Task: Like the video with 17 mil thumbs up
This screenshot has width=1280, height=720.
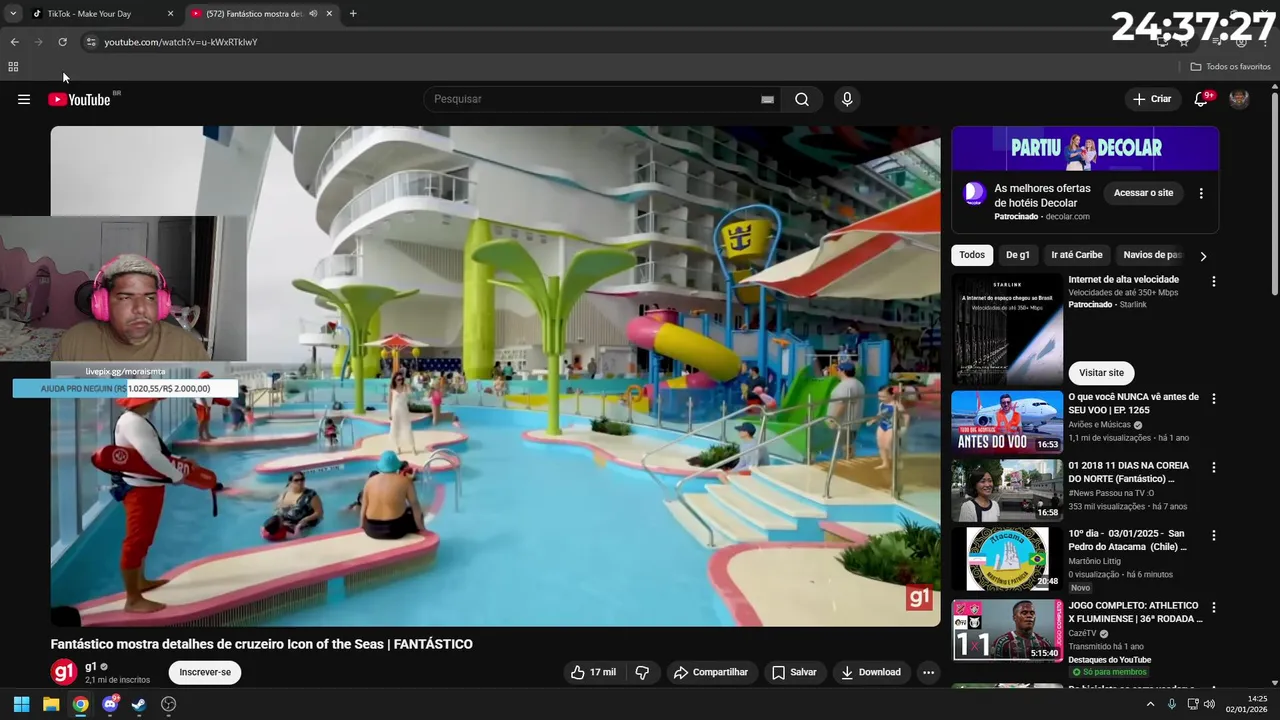Action: coord(593,672)
